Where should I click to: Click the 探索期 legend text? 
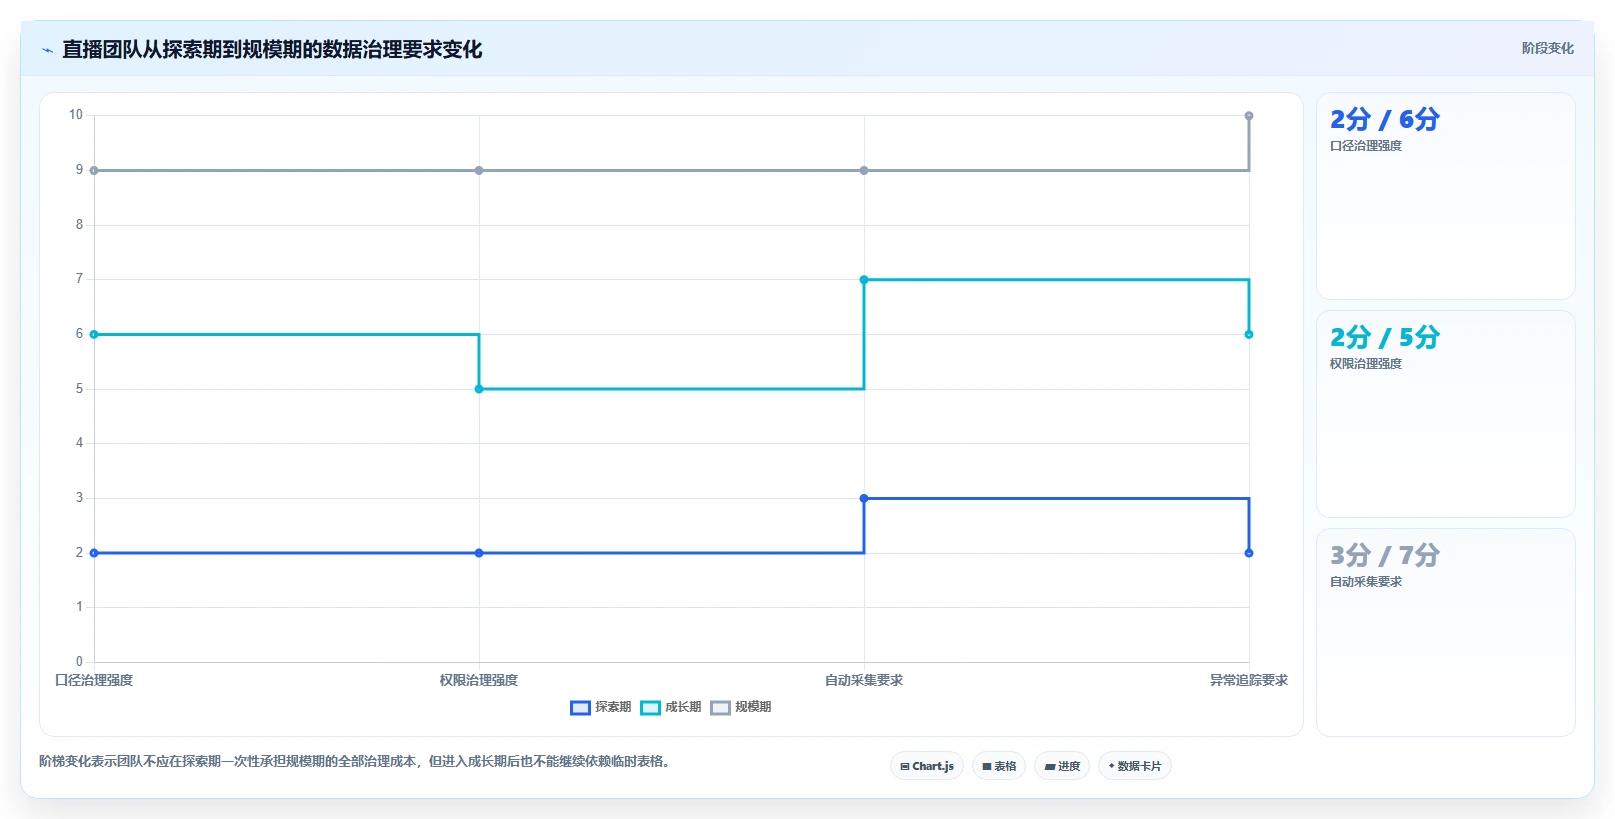click(x=613, y=707)
